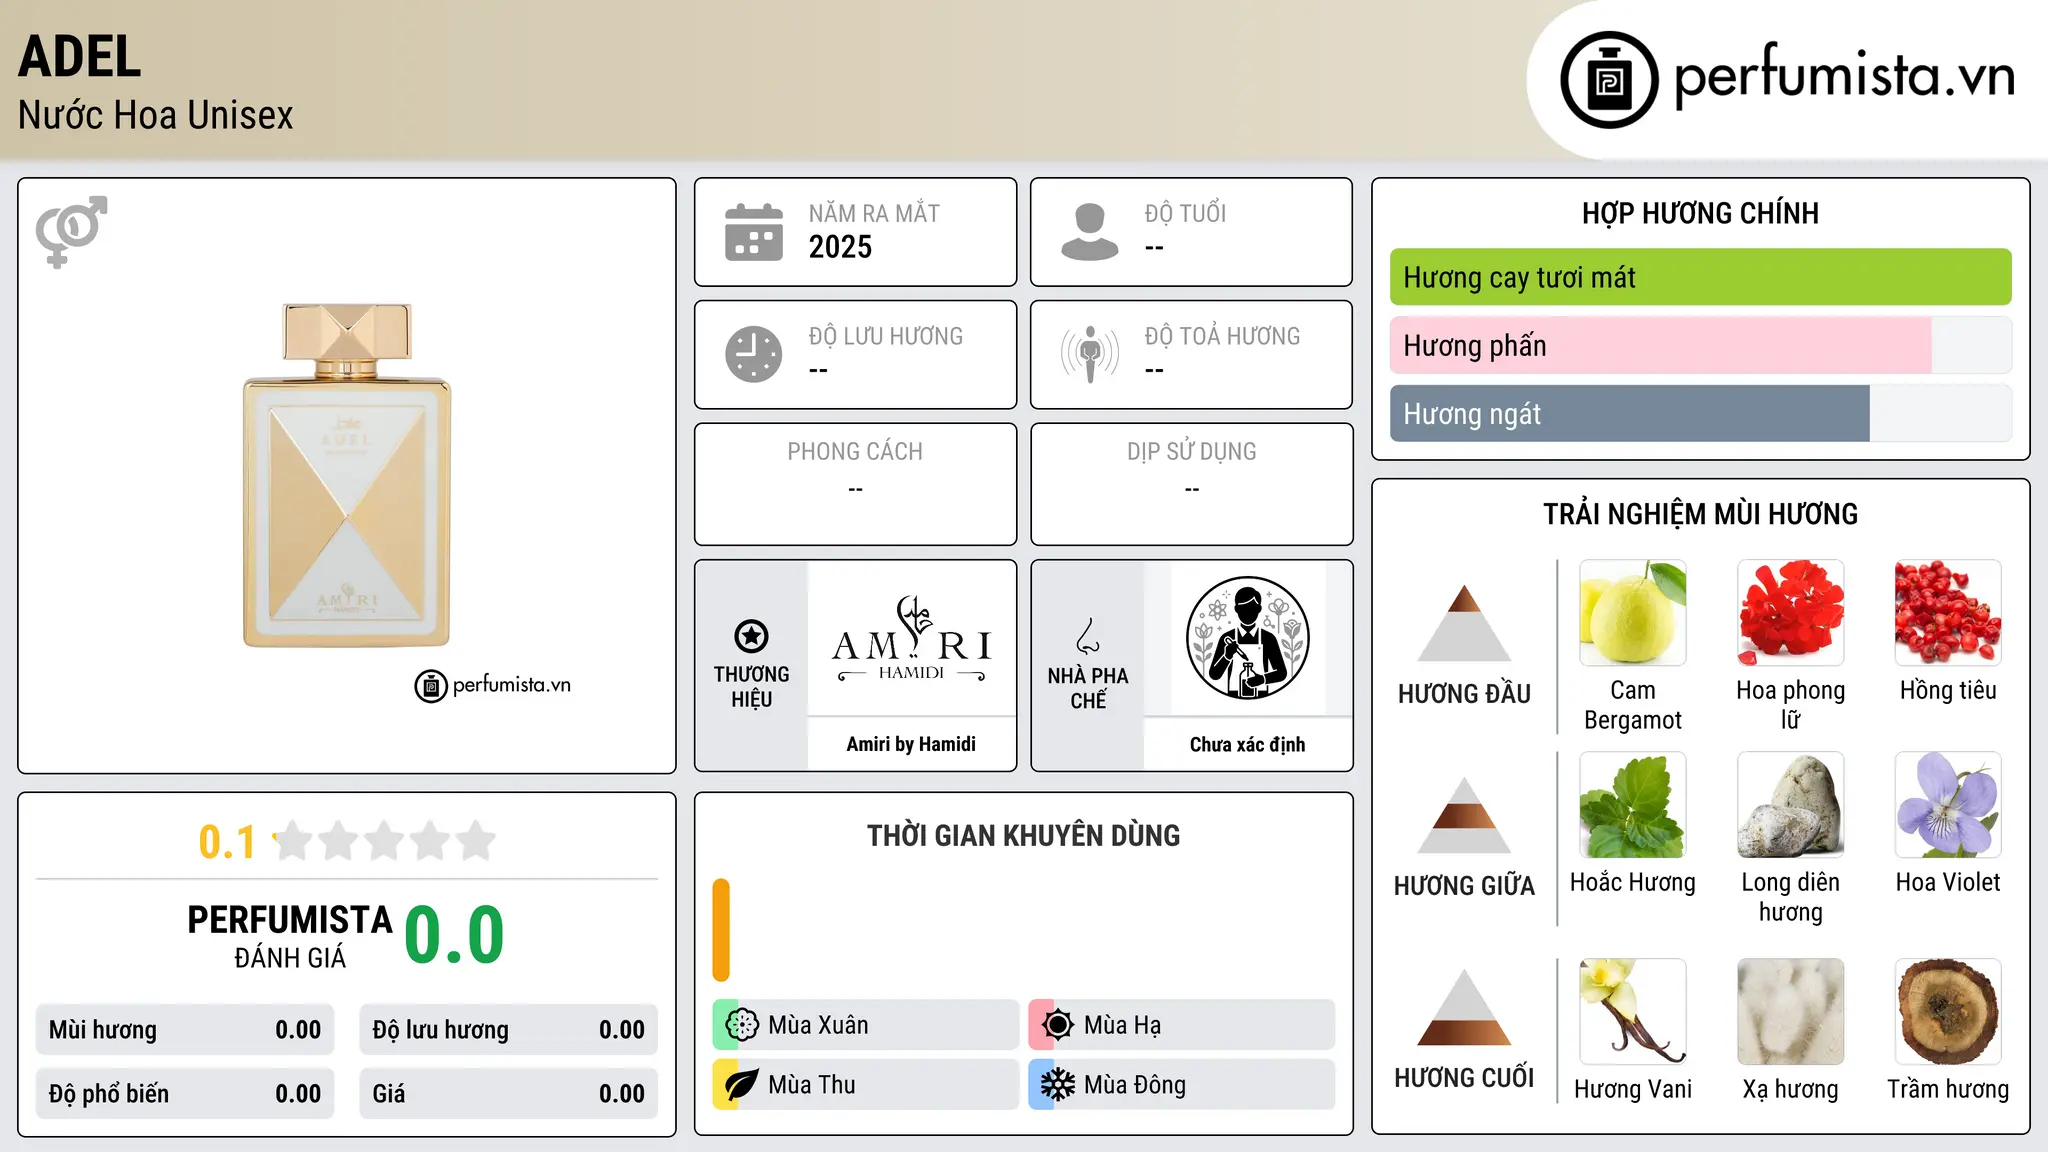
Task: Select the Mùa Xuân season button
Action: tap(866, 1025)
